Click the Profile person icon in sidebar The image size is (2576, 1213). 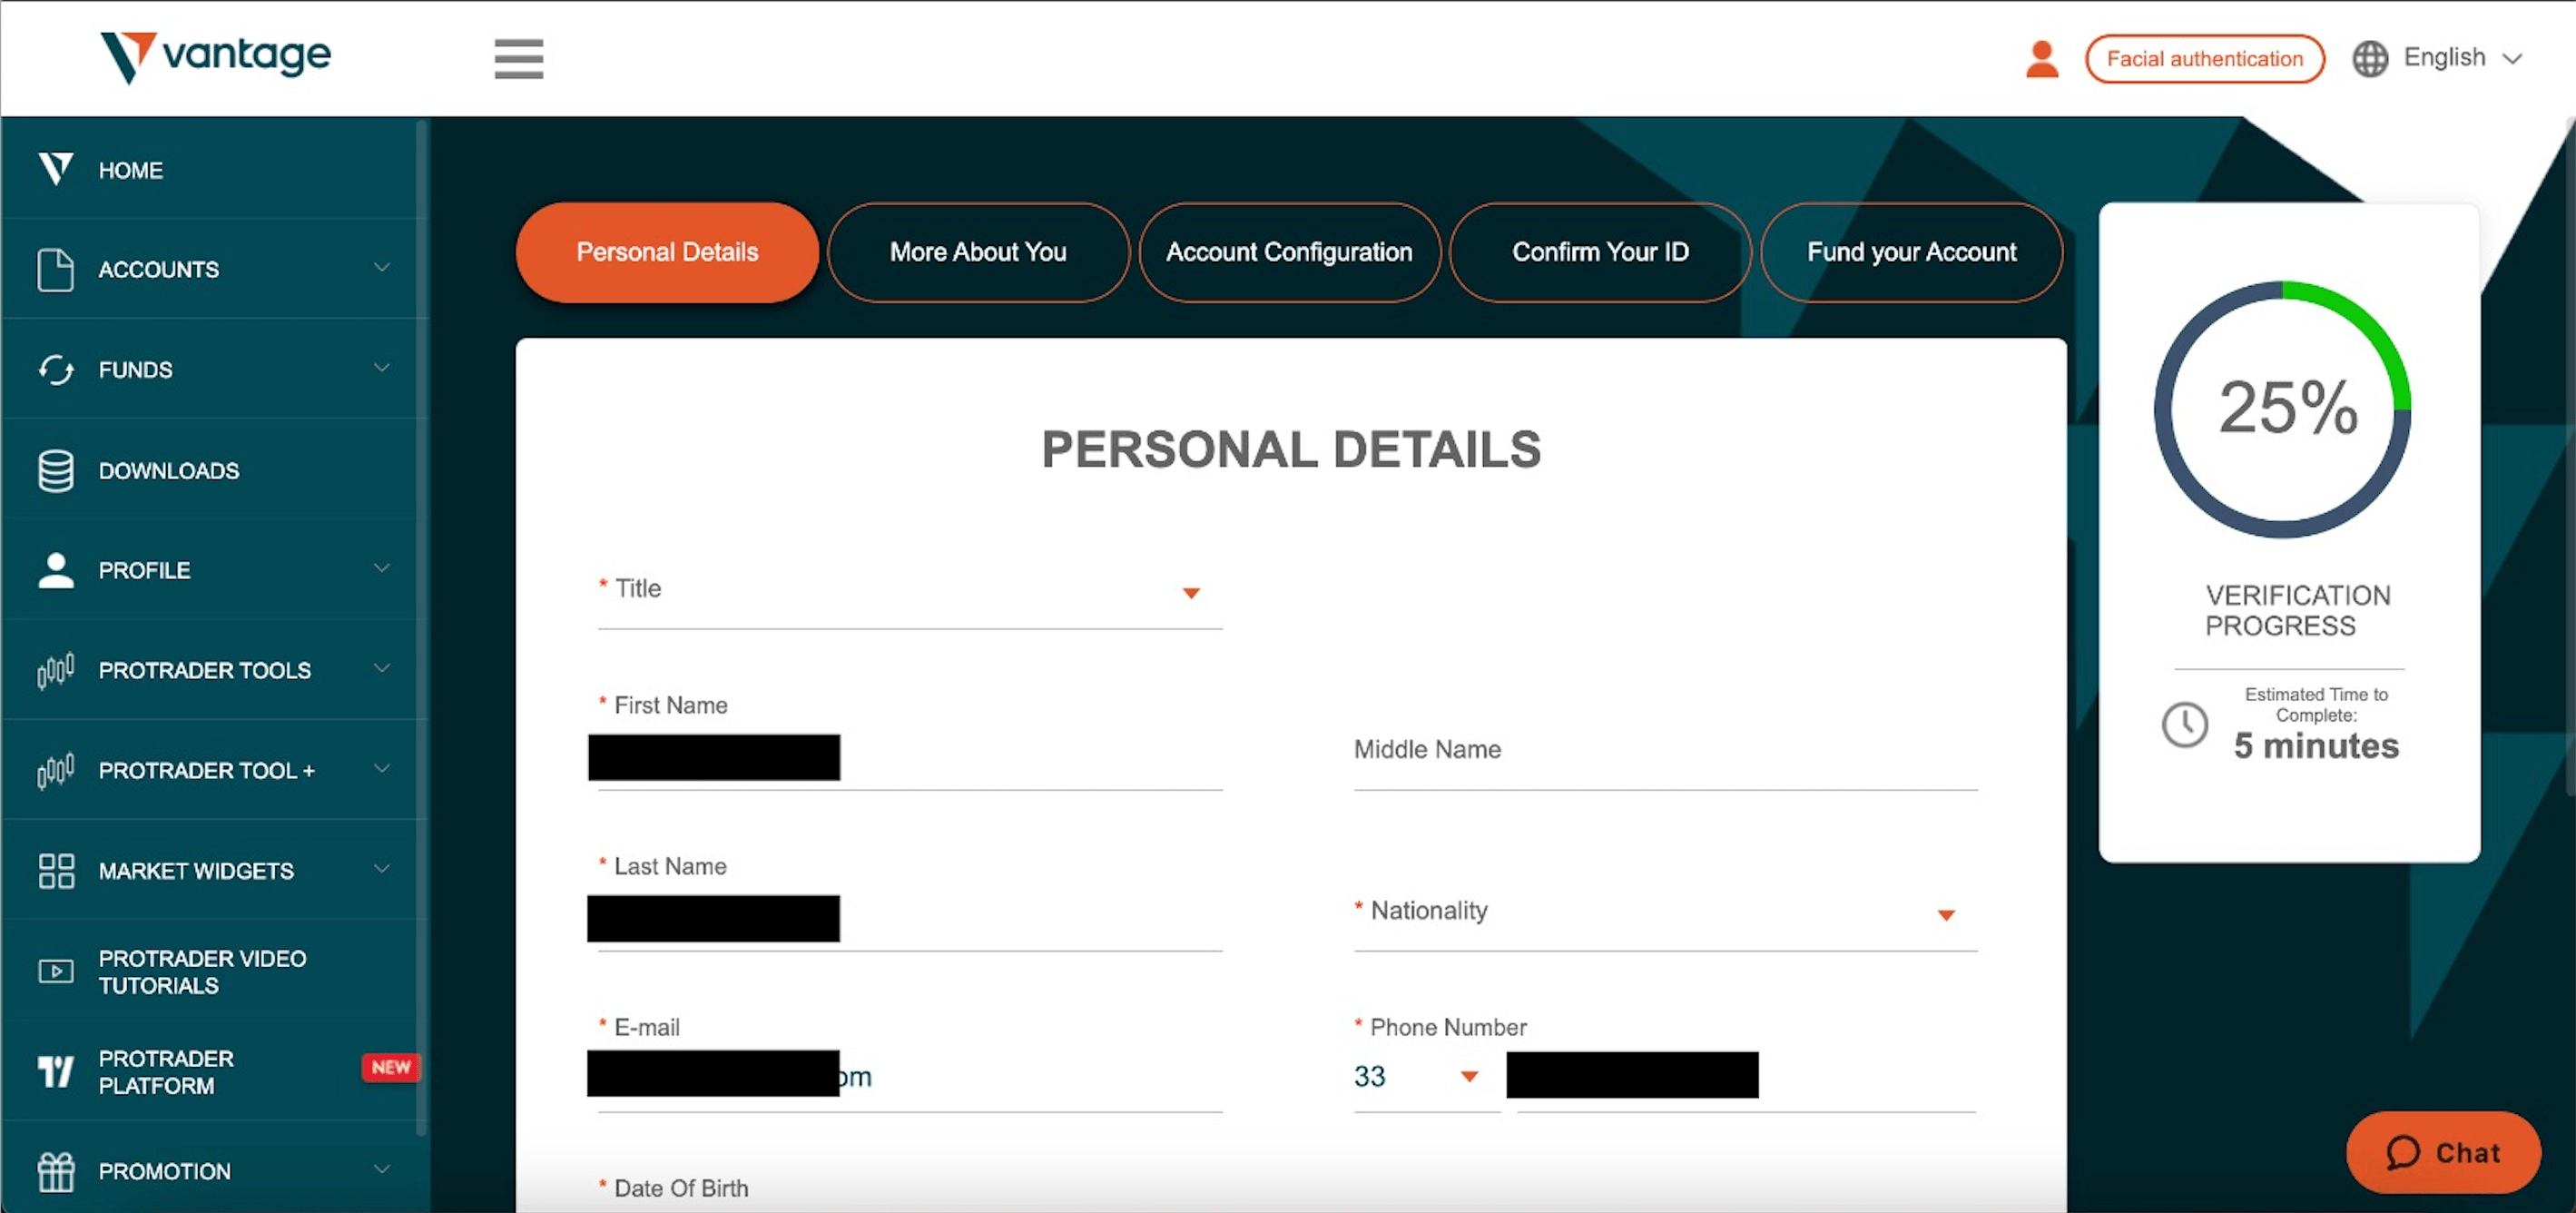coord(56,570)
